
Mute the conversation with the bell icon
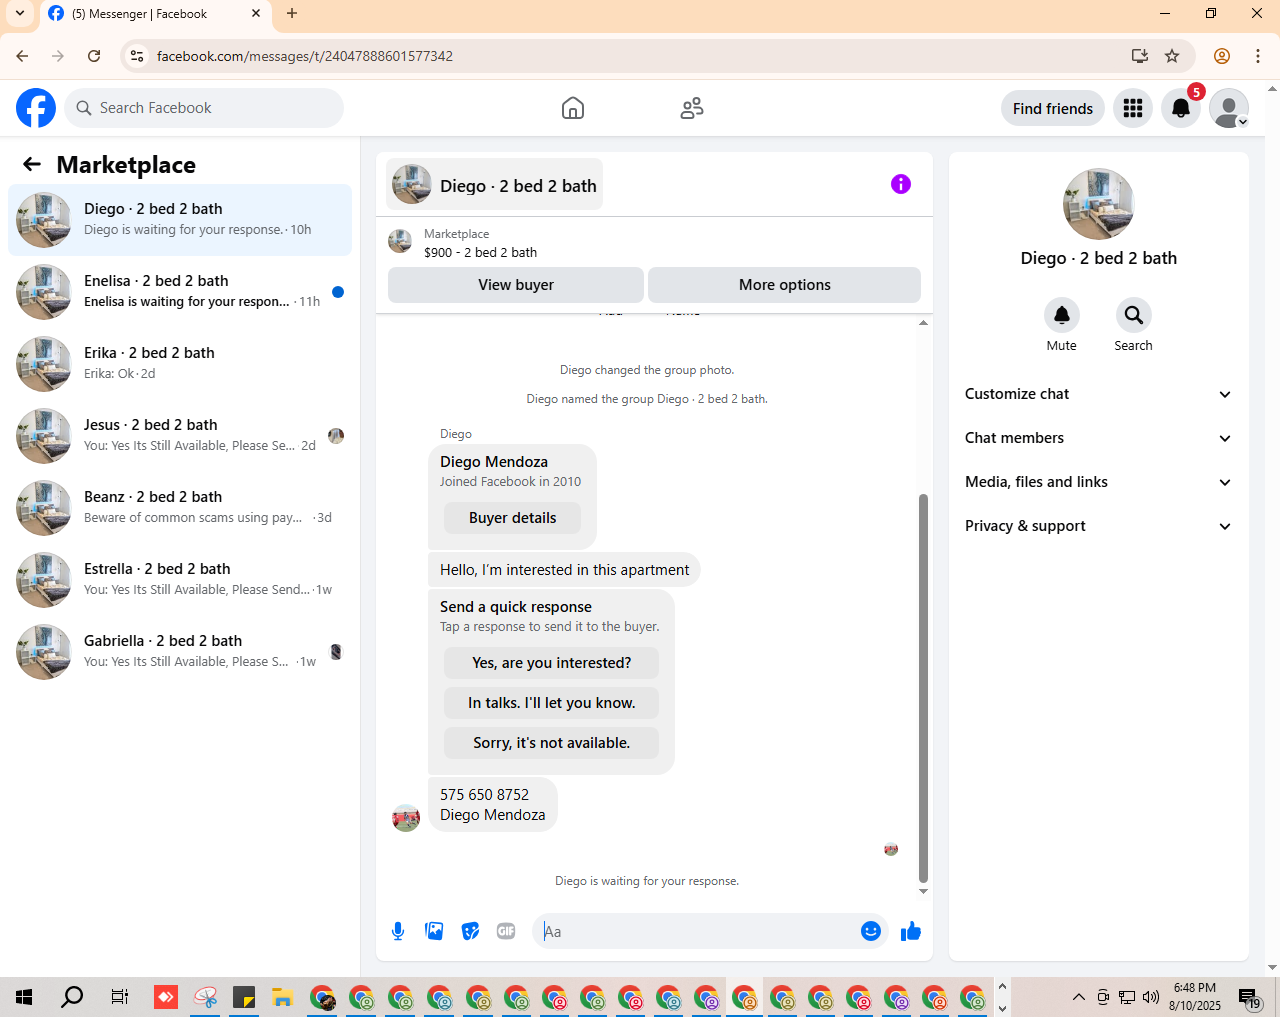coord(1062,315)
